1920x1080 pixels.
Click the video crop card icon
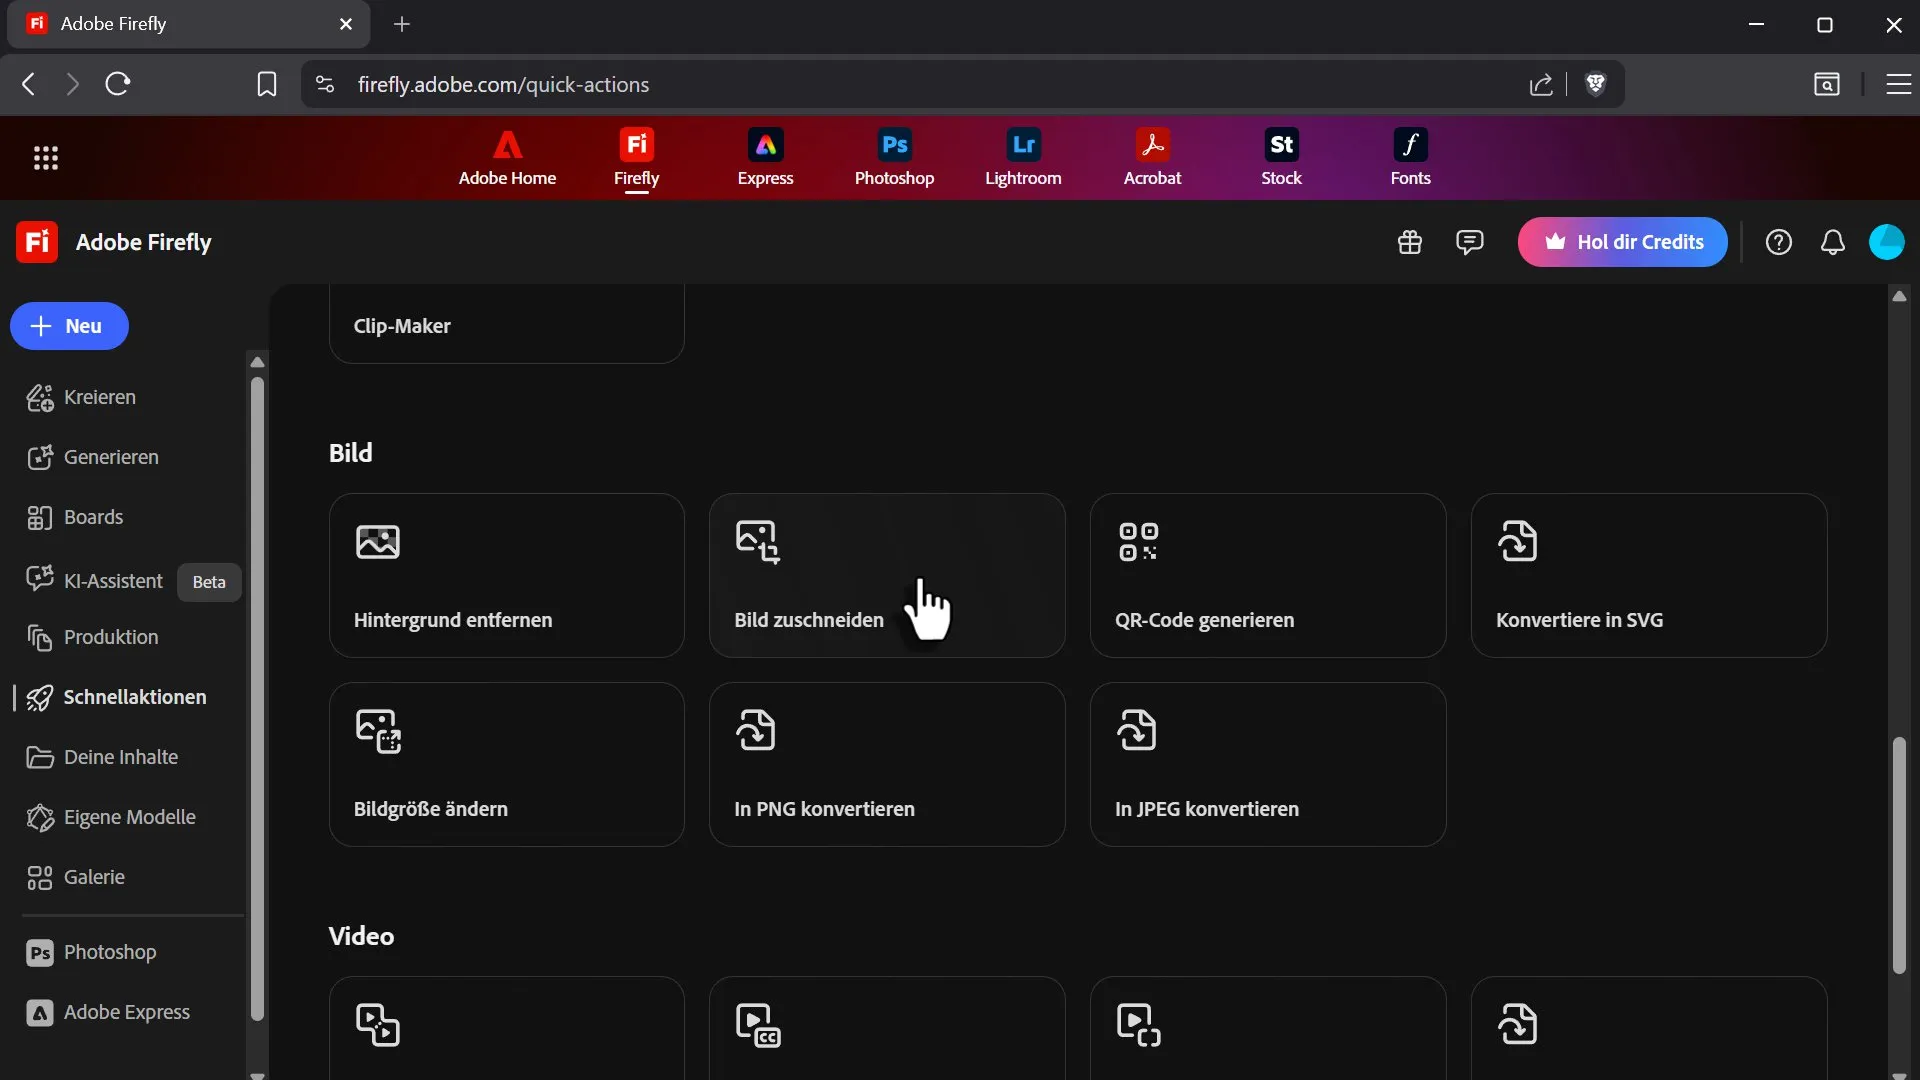tap(1138, 1025)
